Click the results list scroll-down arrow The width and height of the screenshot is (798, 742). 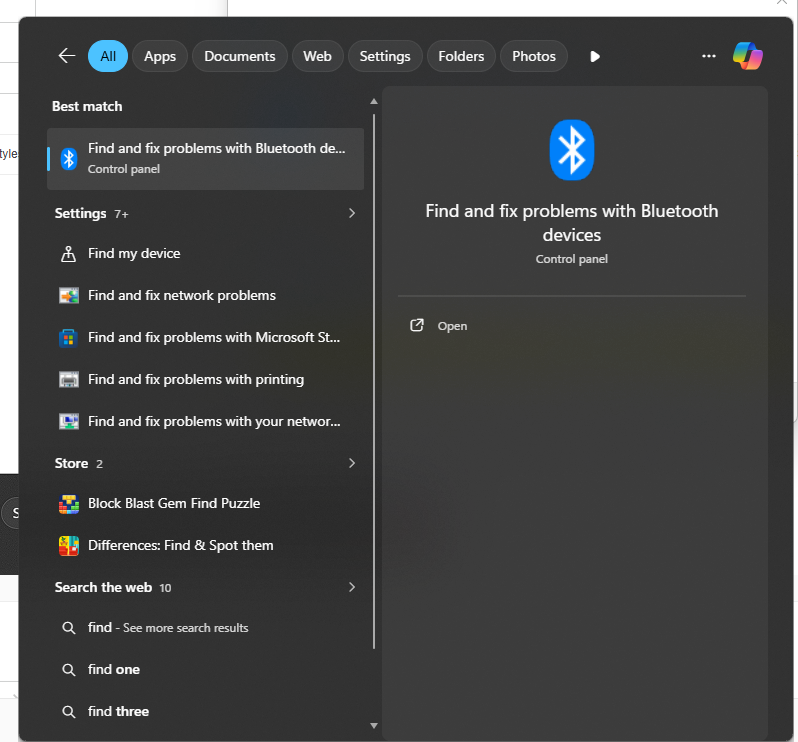pyautogui.click(x=374, y=726)
